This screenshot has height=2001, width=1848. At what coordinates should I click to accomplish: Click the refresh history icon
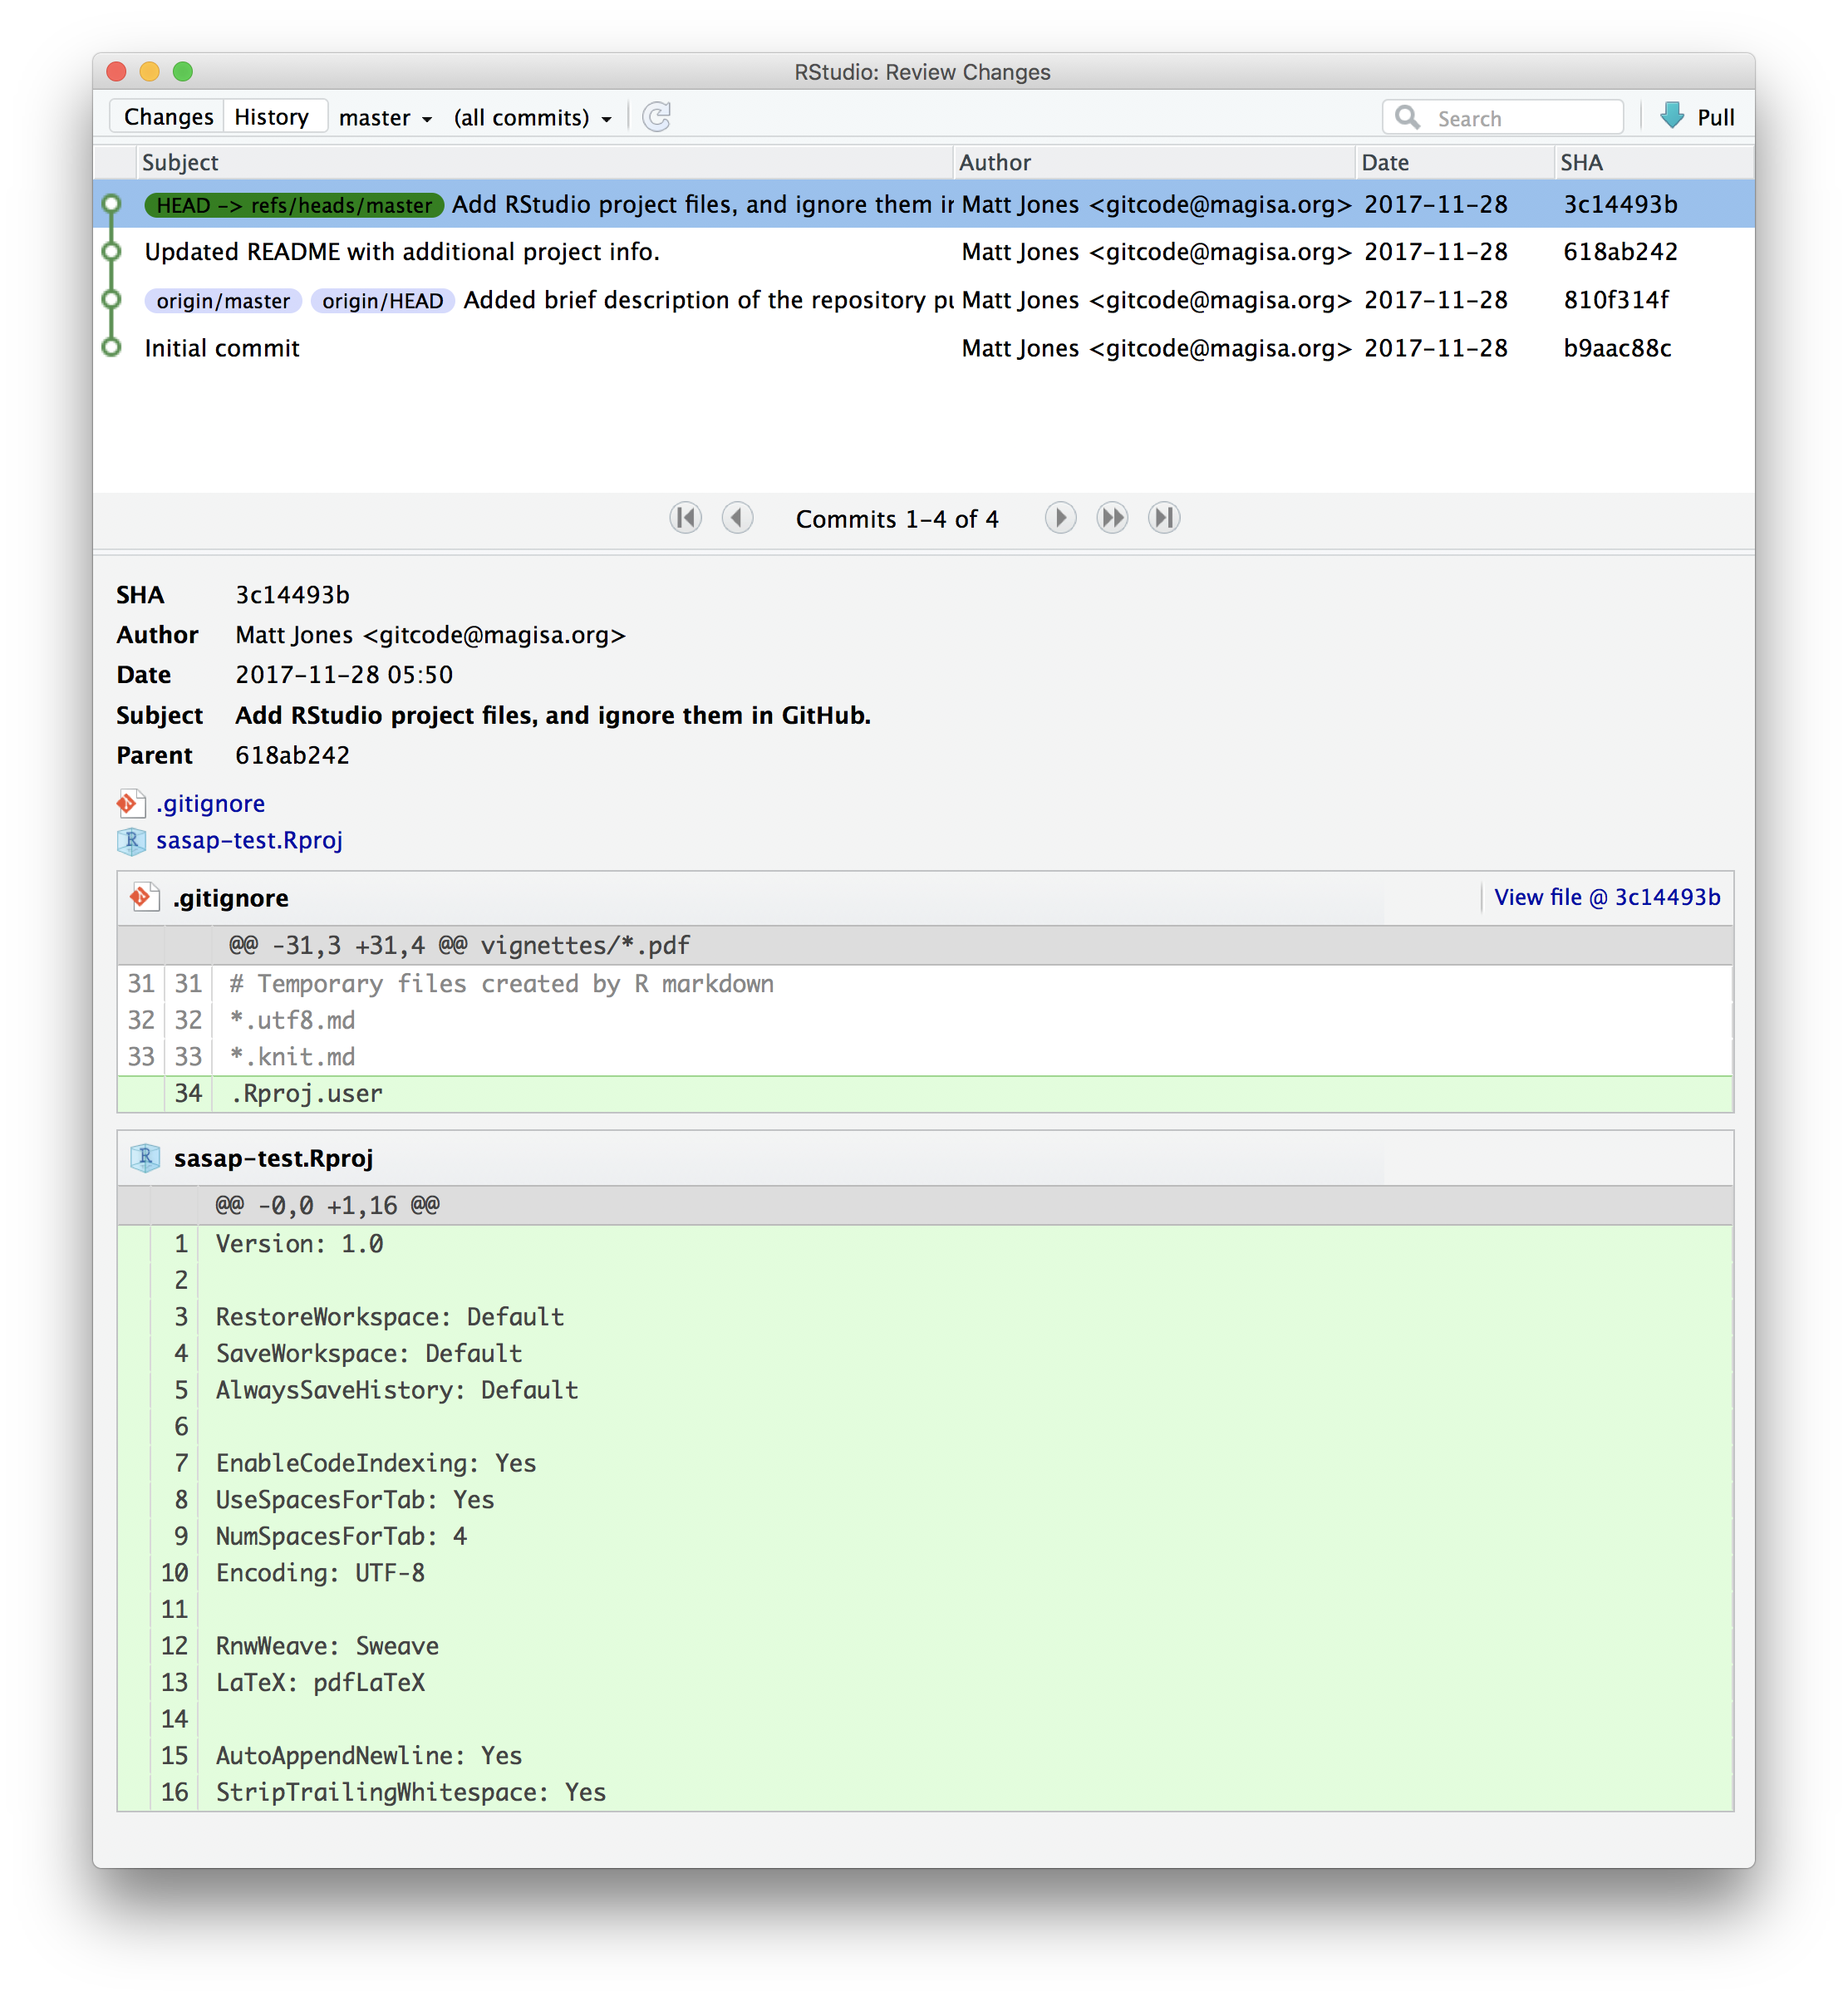pos(656,117)
